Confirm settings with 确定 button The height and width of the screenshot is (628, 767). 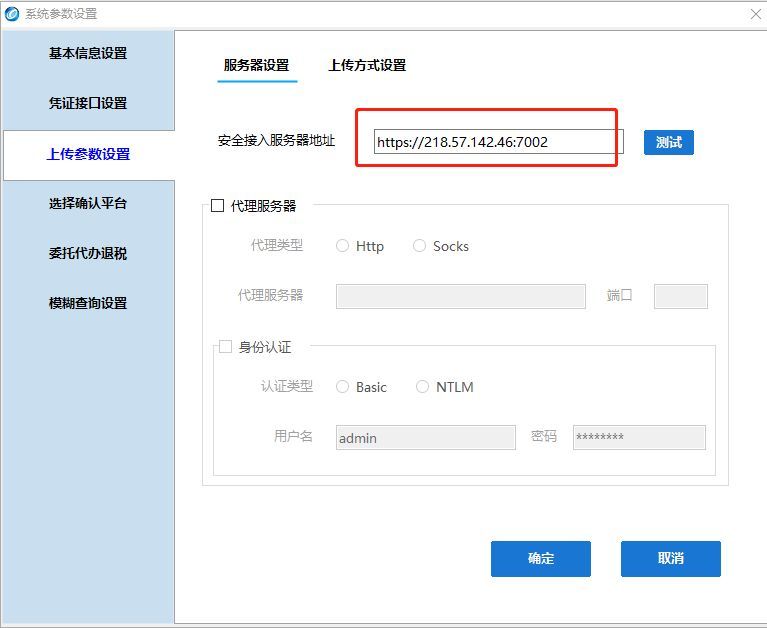pyautogui.click(x=541, y=559)
